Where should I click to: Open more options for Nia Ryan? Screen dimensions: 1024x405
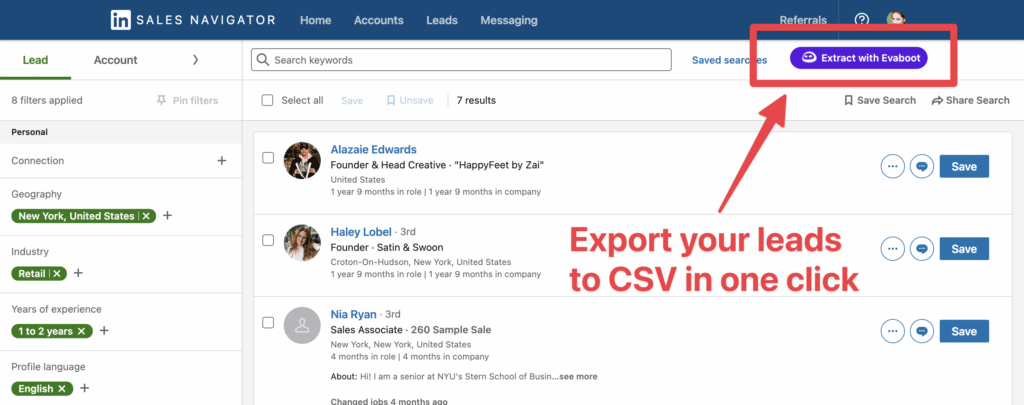[893, 331]
